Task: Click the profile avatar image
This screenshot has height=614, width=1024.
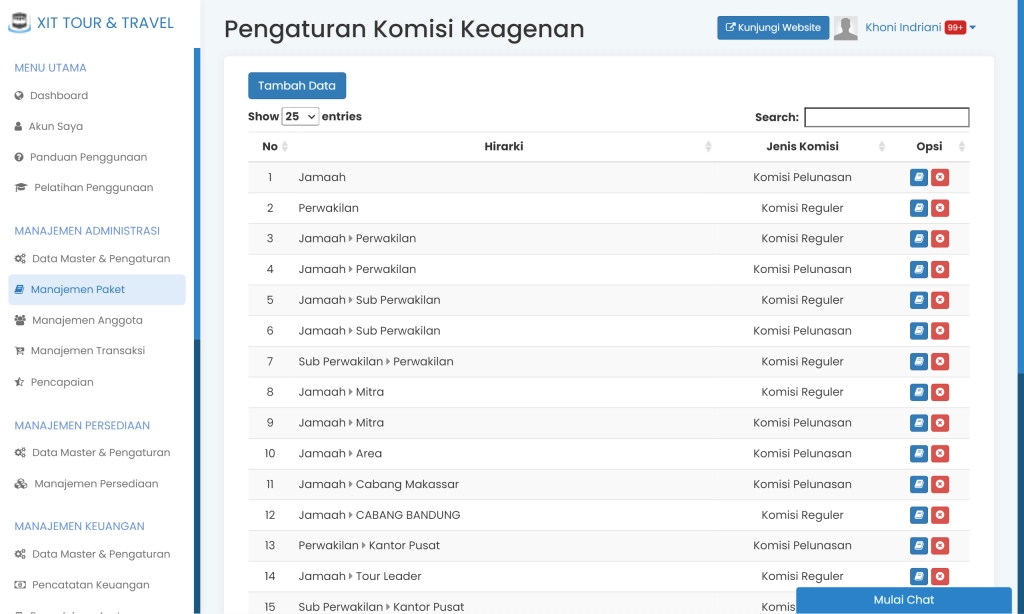Action: click(x=846, y=27)
